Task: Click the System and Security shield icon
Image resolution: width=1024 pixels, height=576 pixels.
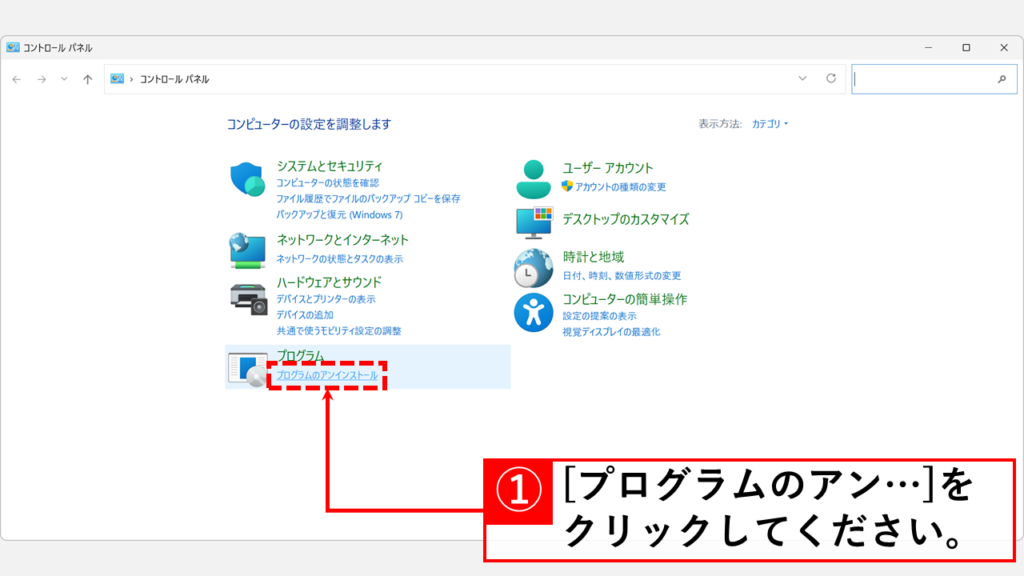Action: point(247,179)
